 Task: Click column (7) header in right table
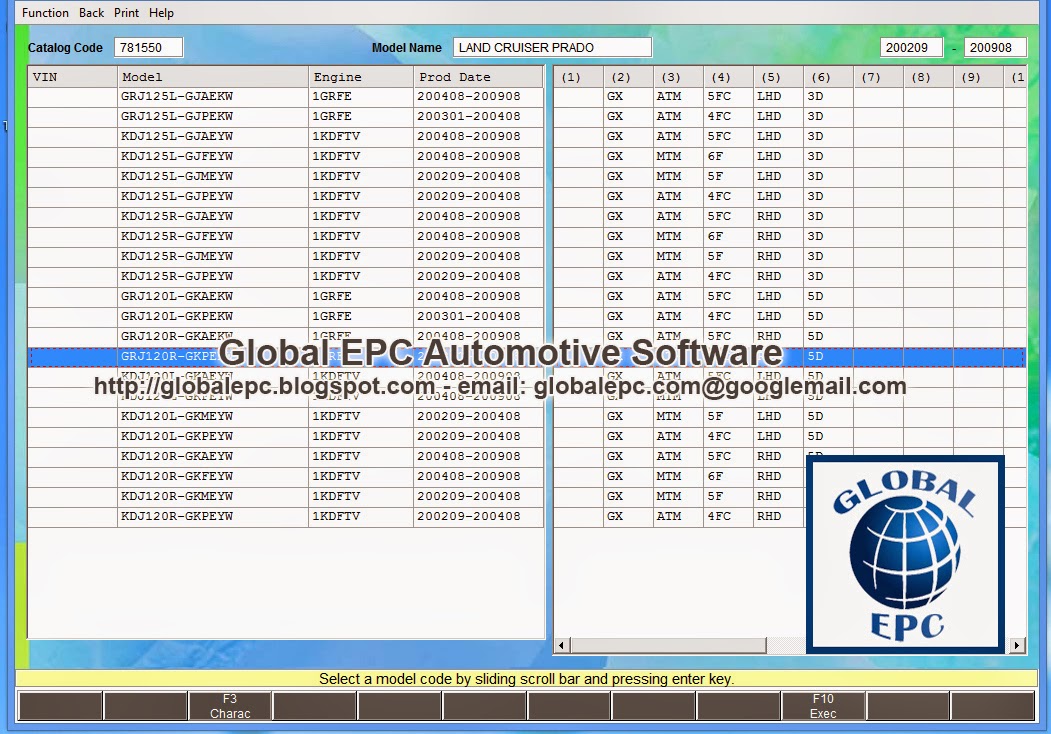click(877, 76)
